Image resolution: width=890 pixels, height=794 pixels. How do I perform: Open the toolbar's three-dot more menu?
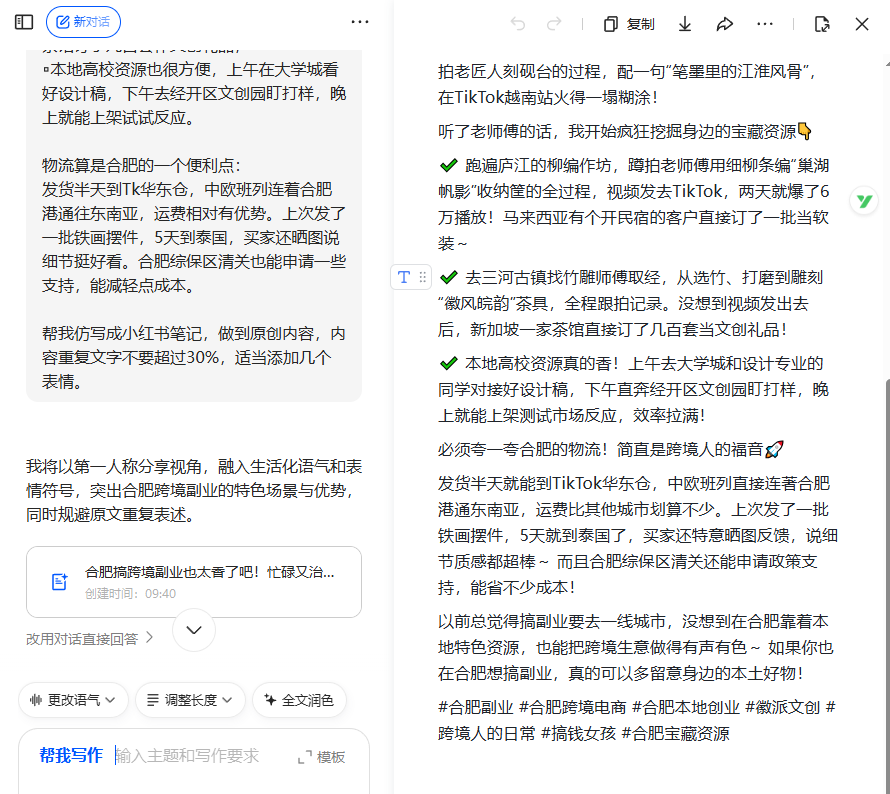tap(765, 24)
